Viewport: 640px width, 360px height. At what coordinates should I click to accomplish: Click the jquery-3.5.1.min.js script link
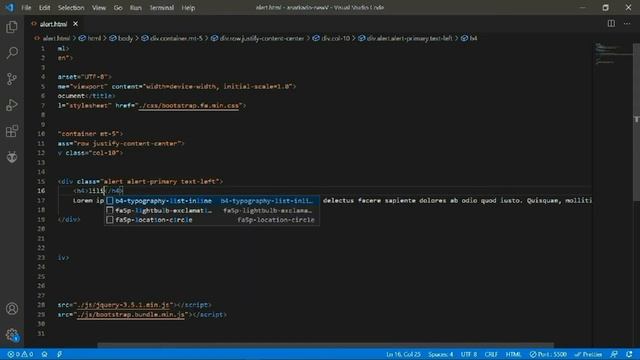point(123,304)
